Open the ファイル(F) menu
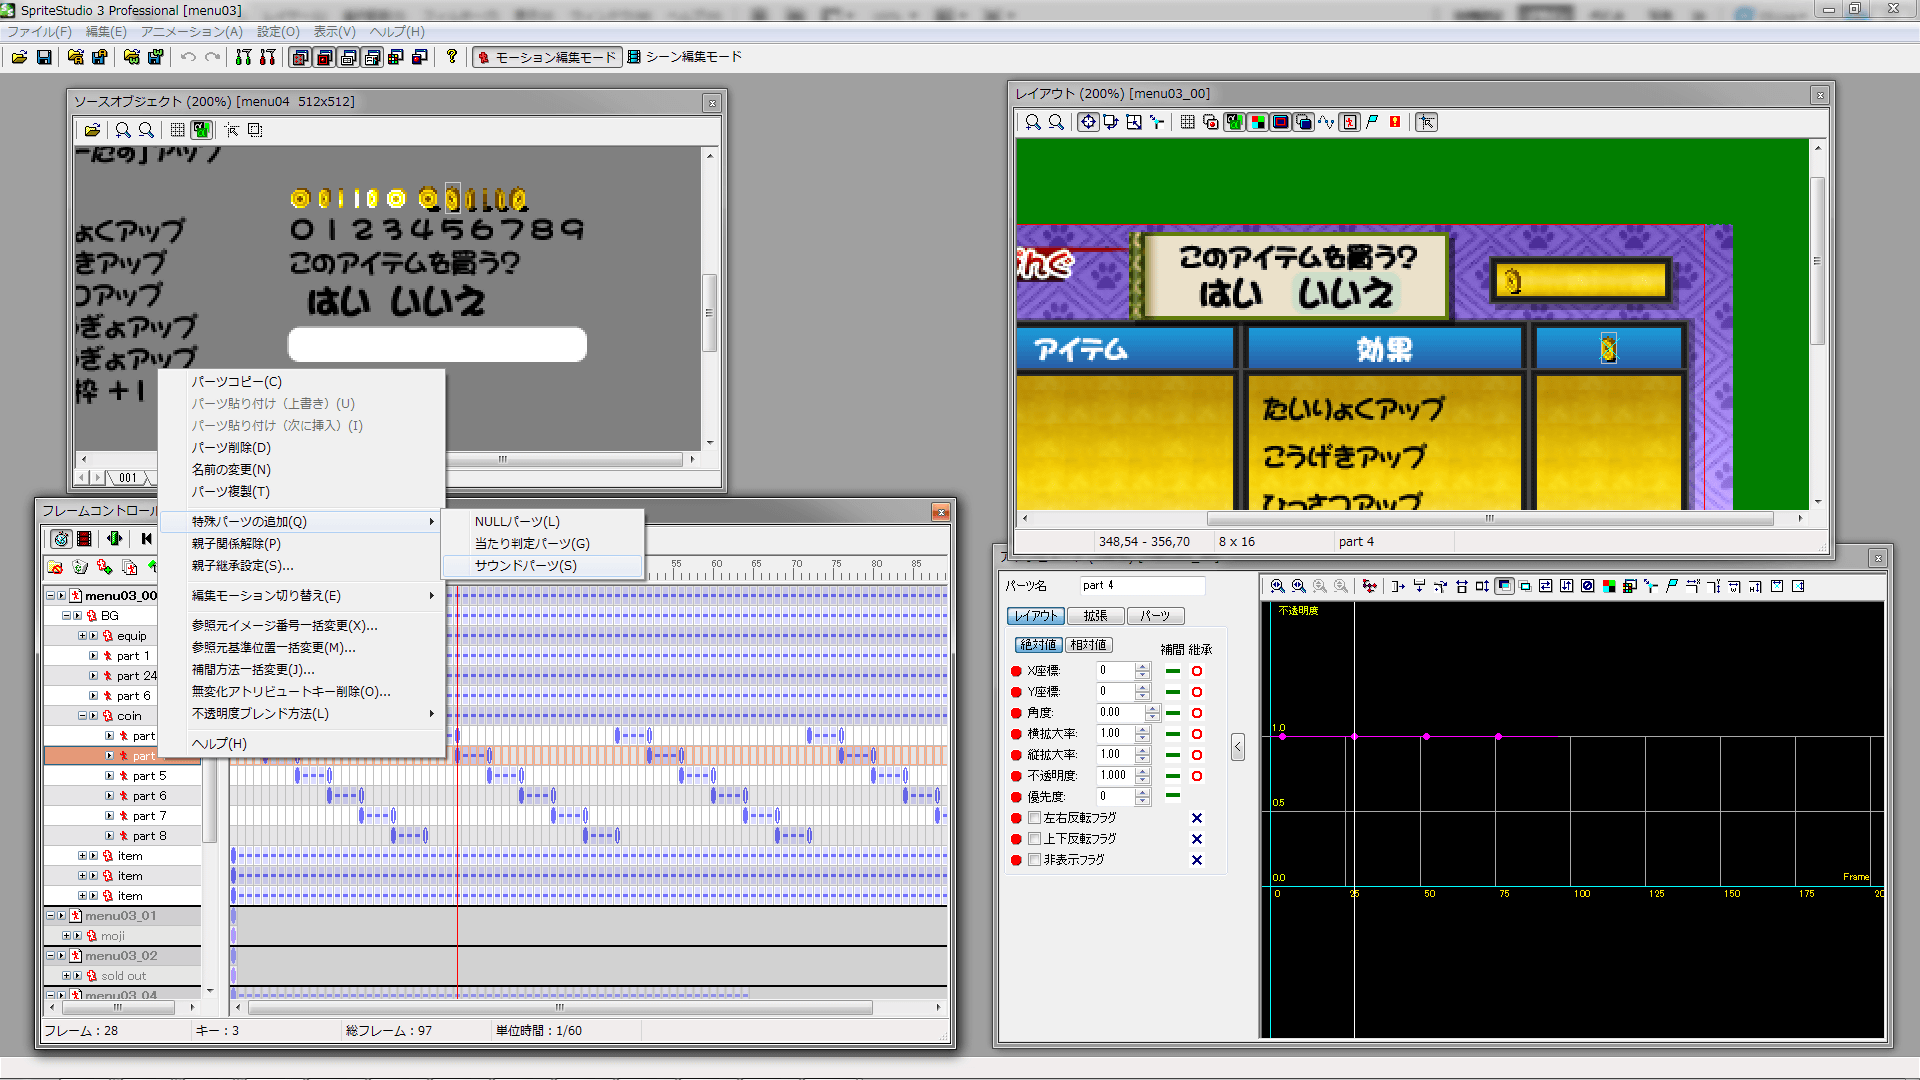 [x=40, y=32]
